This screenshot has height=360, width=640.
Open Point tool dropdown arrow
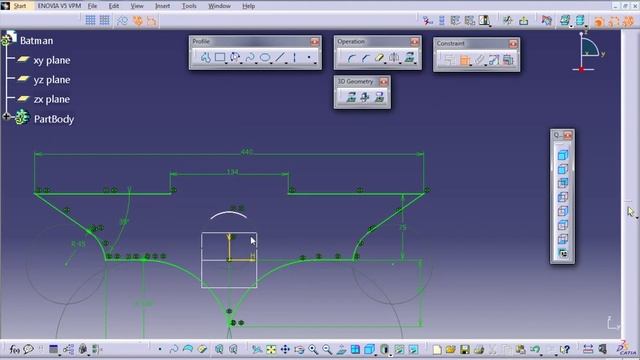pyautogui.click(x=315, y=63)
